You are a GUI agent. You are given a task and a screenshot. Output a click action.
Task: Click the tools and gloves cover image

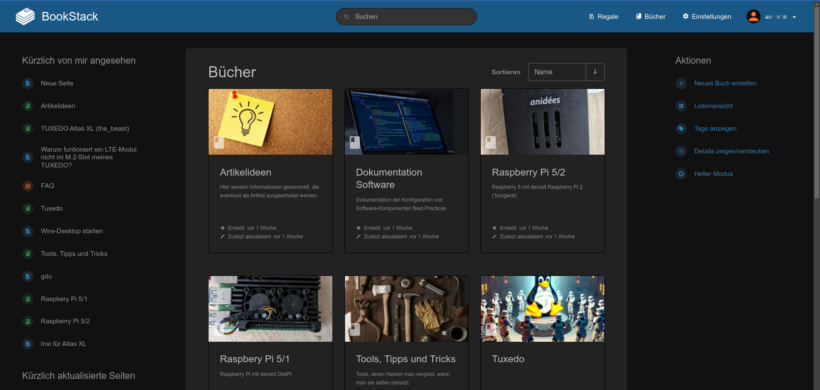coord(406,308)
